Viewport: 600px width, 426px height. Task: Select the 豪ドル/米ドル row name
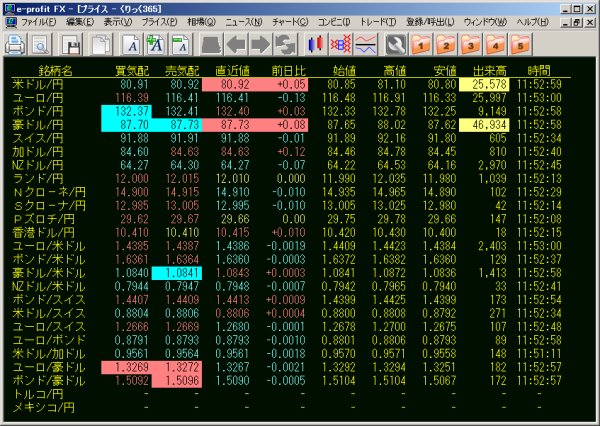[x=49, y=273]
